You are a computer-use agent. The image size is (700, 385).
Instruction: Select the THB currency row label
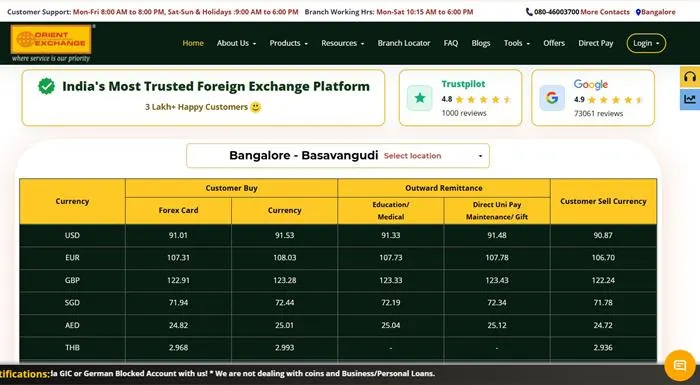72,347
